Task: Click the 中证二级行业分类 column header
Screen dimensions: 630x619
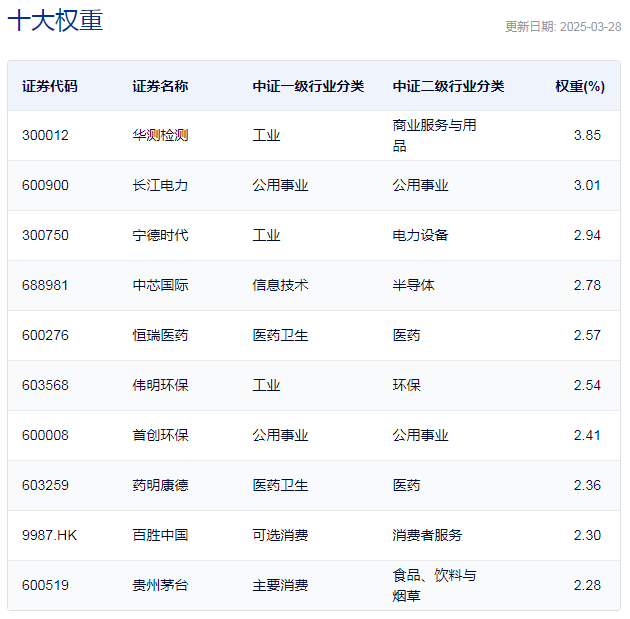Action: pyautogui.click(x=448, y=86)
